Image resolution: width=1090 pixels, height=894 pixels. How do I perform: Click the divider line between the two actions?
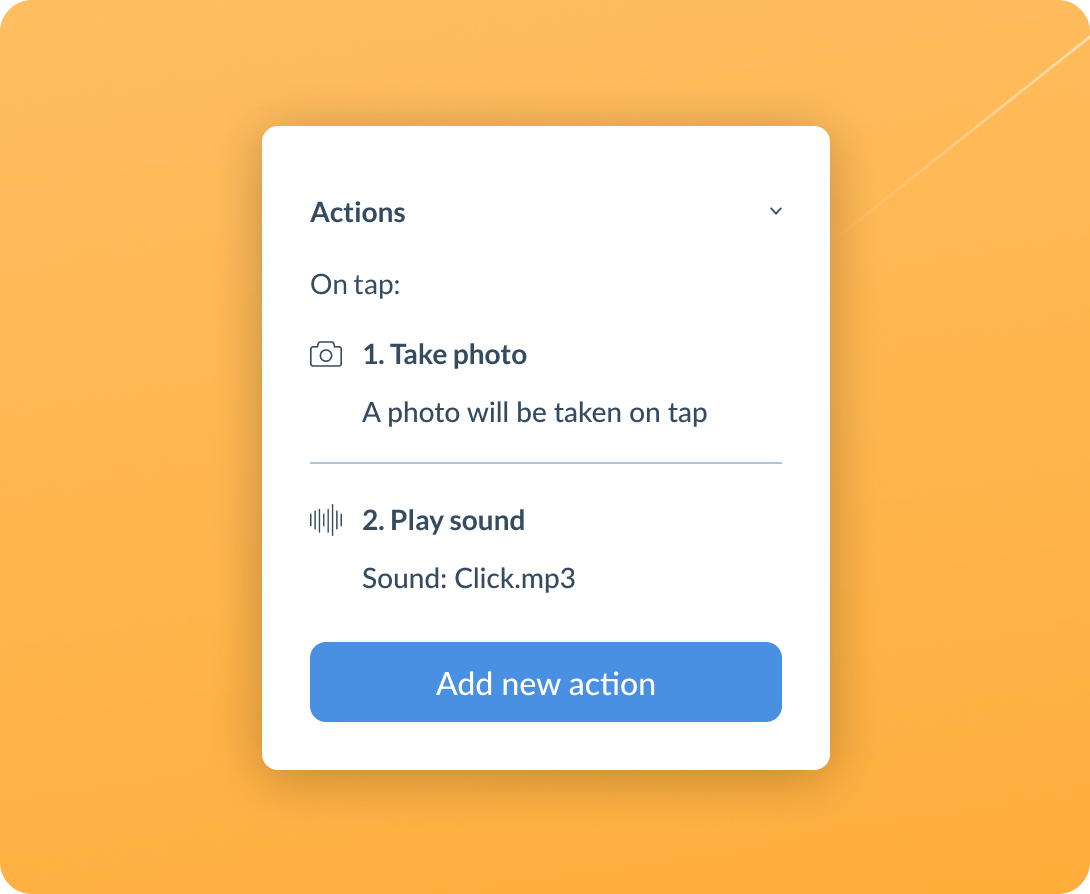[x=546, y=462]
